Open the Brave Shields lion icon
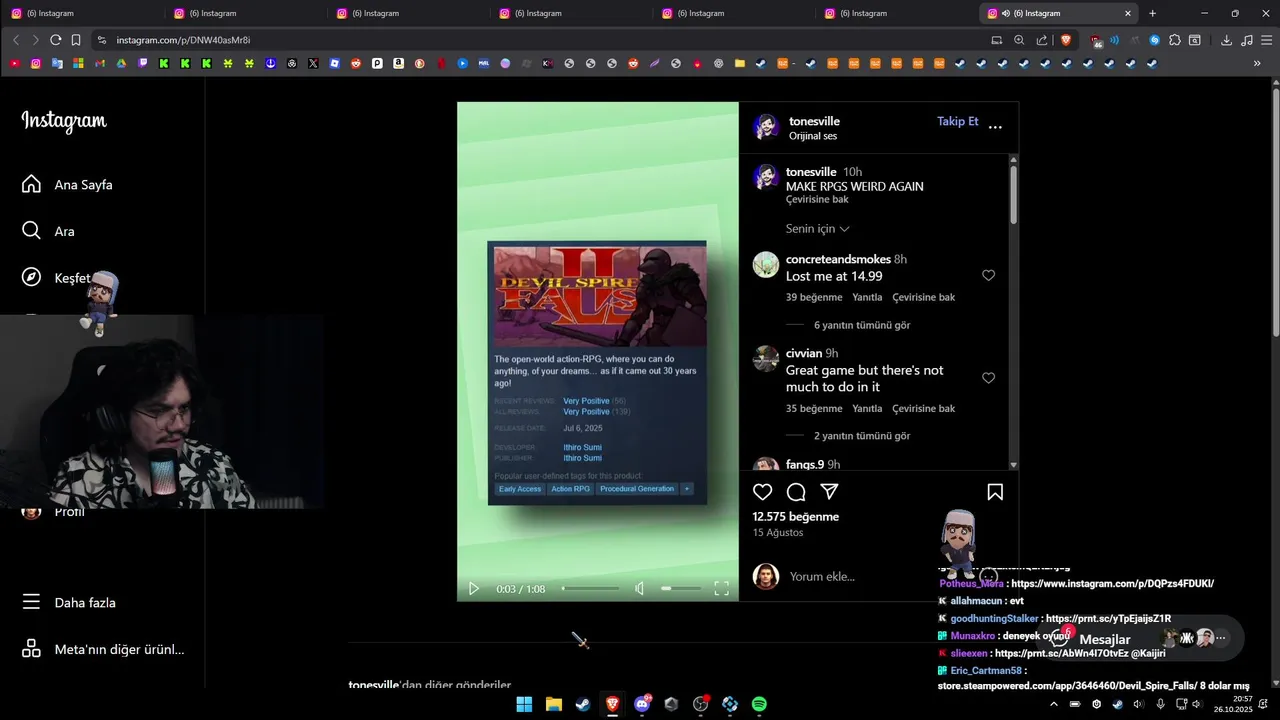This screenshot has height=720, width=1280. tap(1065, 40)
